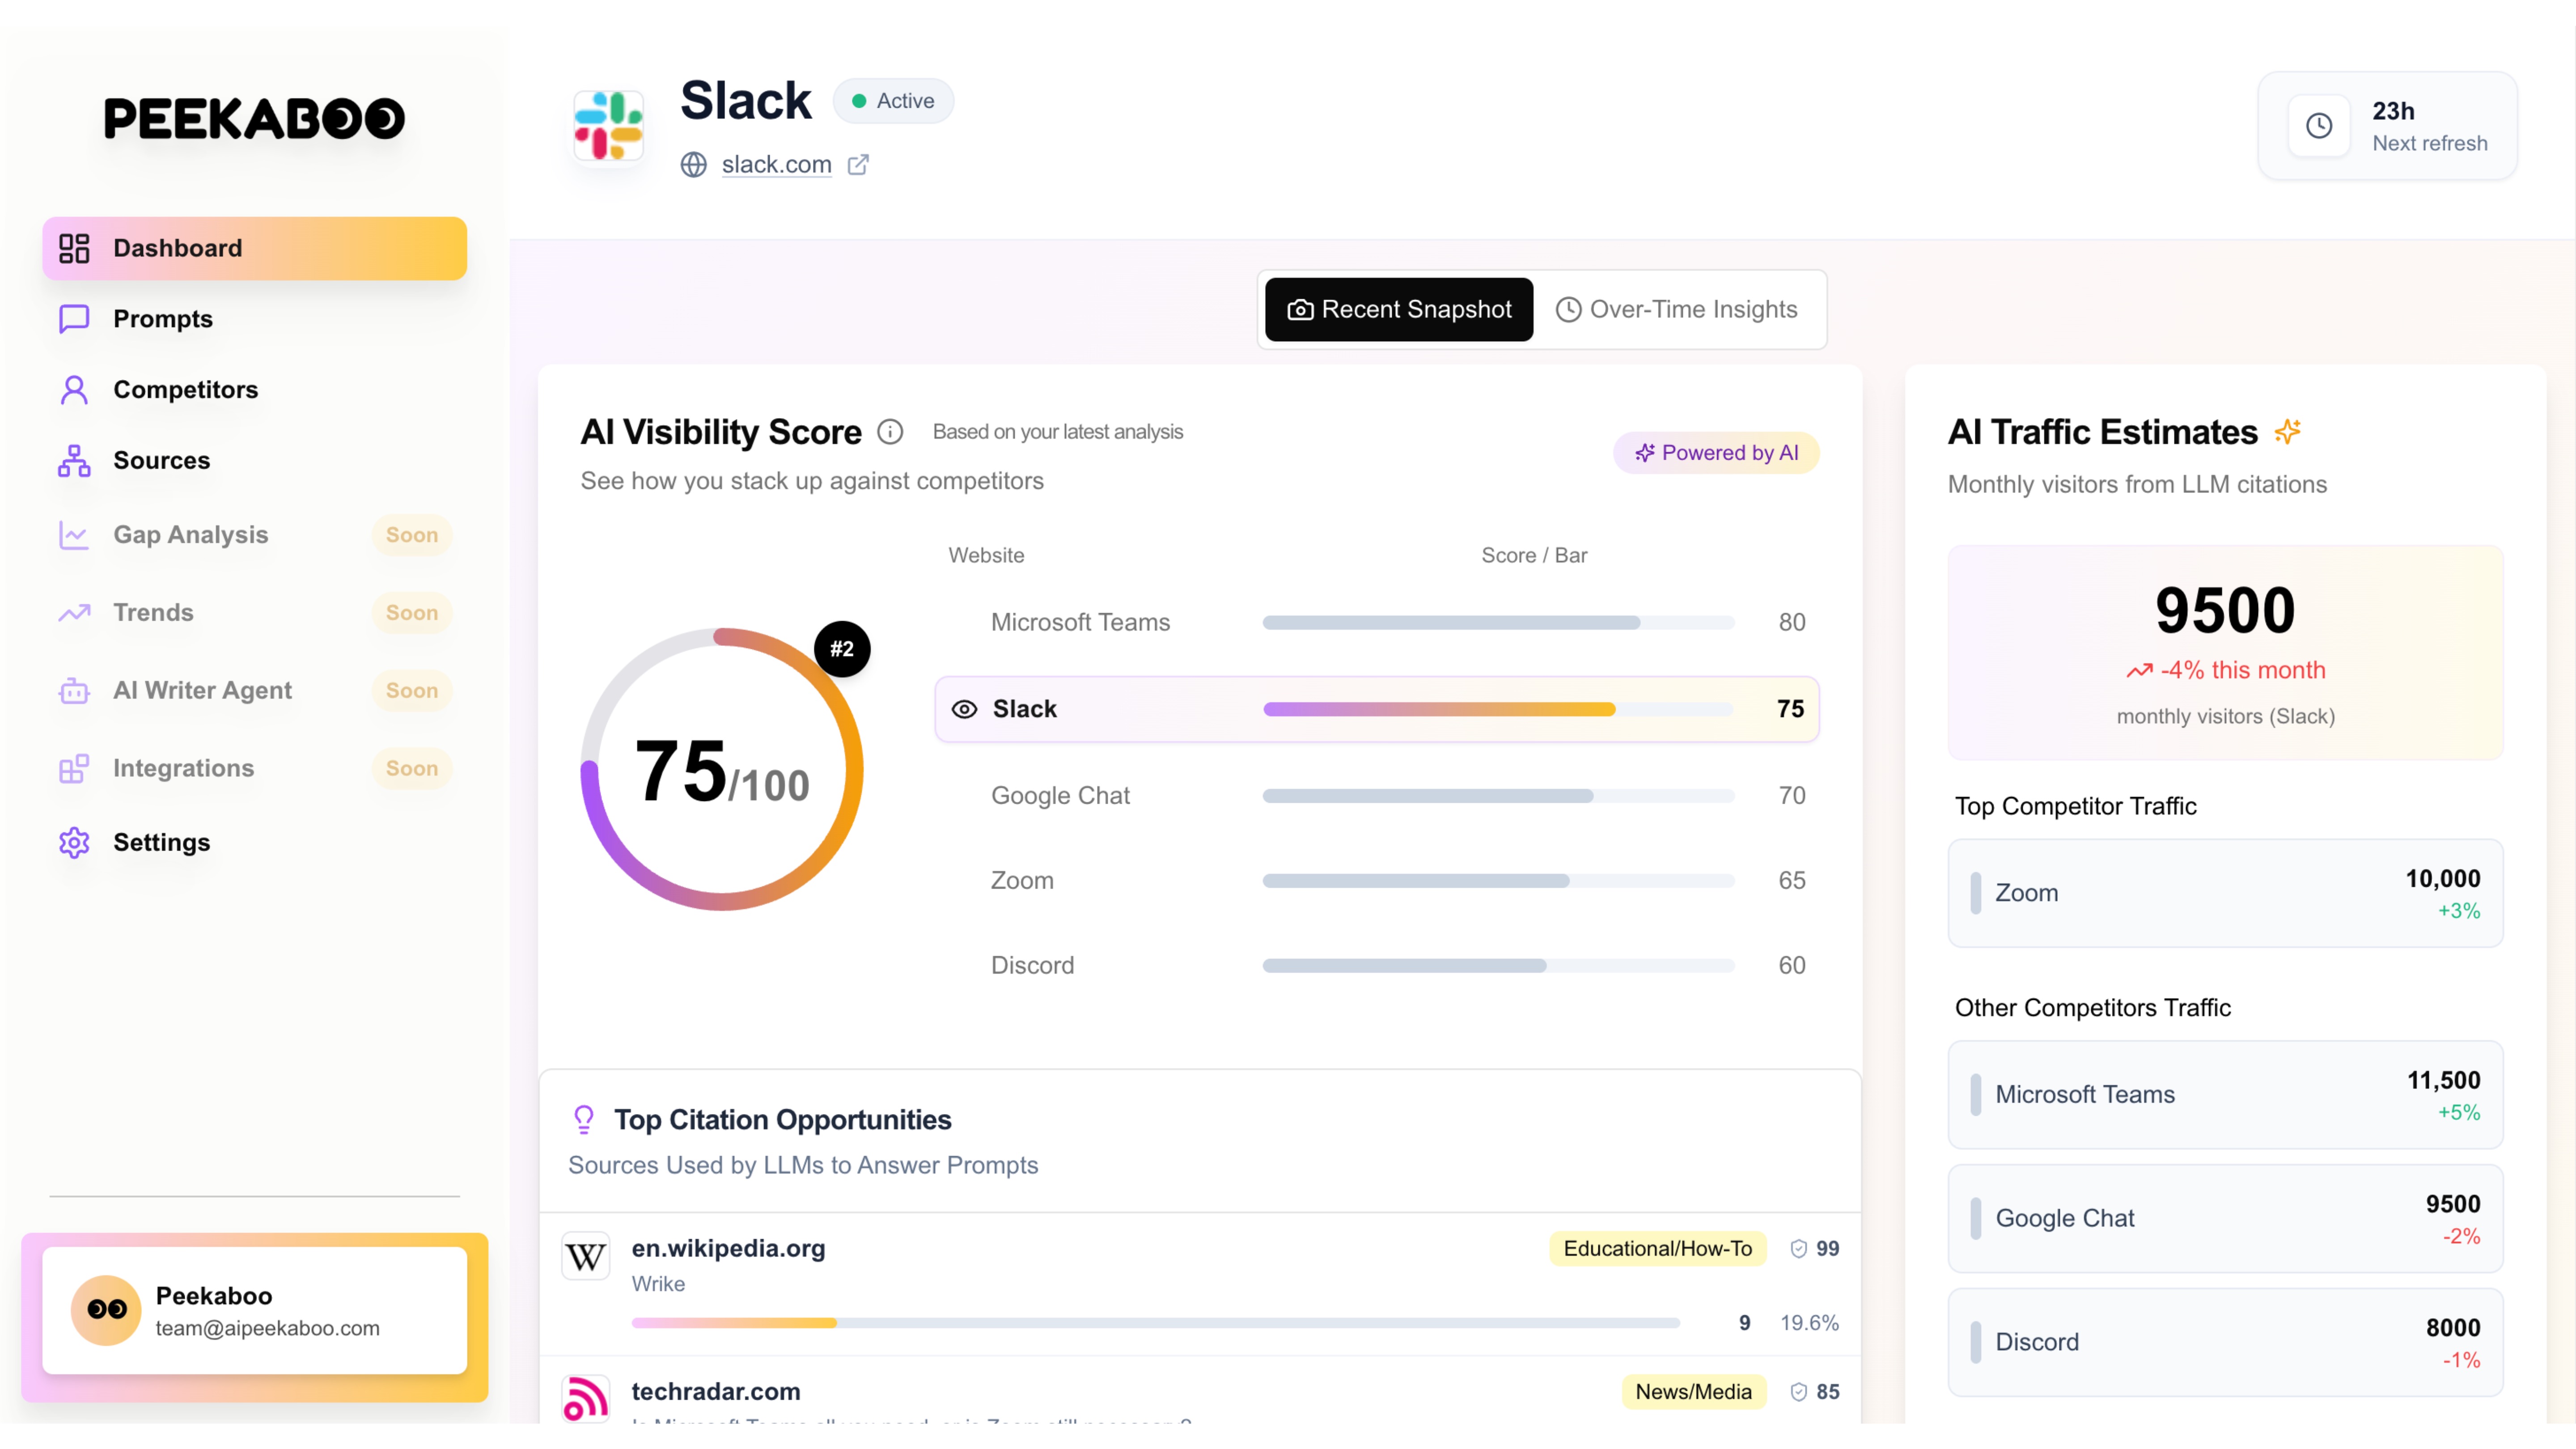Open the Competitors page from sidebar
Viewport: 2576px width, 1449px height.
click(x=185, y=389)
